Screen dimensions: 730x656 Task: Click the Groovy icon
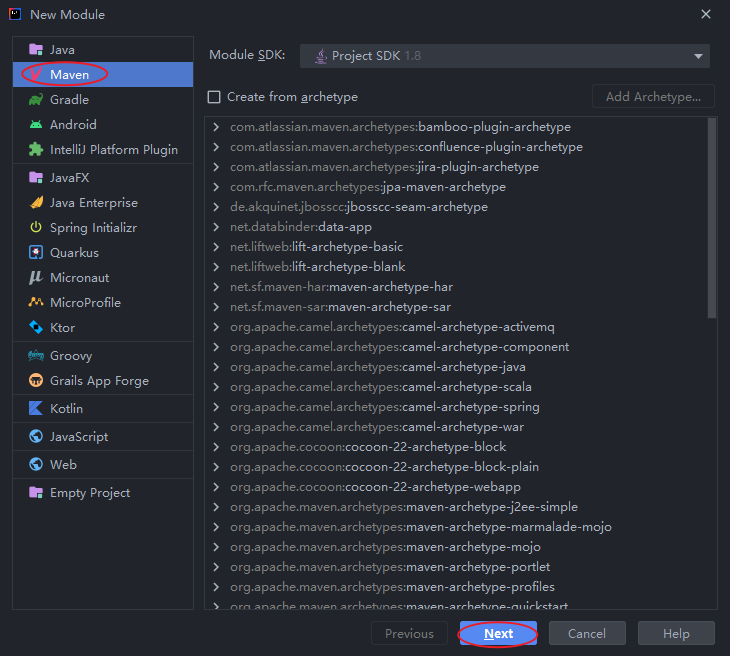pyautogui.click(x=36, y=356)
